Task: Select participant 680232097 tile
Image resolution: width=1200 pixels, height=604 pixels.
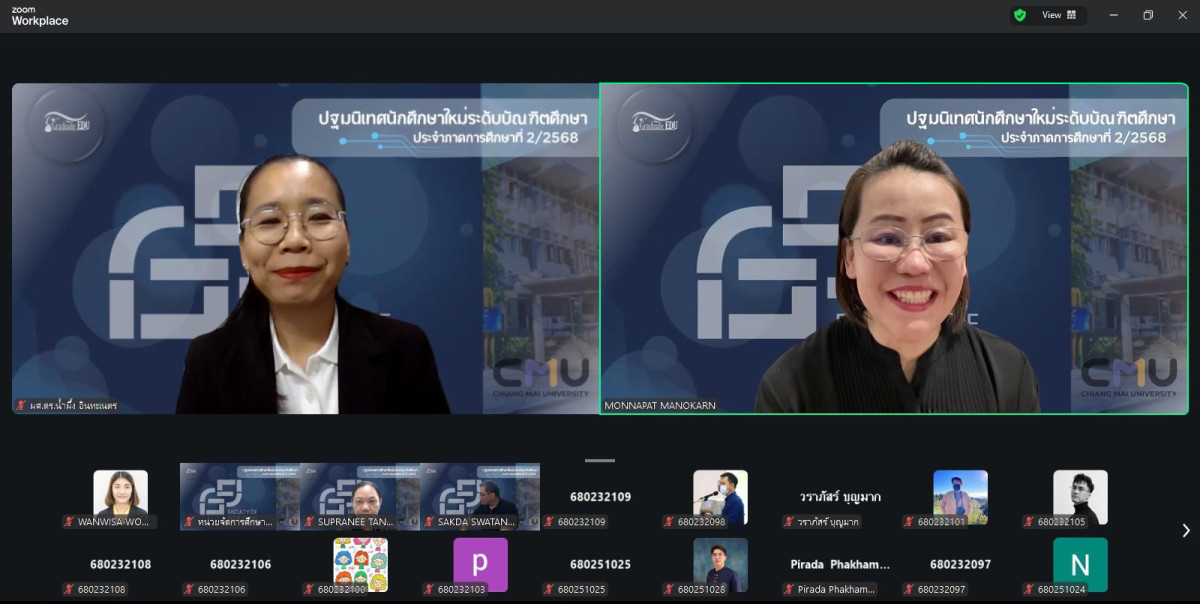Action: (x=960, y=565)
